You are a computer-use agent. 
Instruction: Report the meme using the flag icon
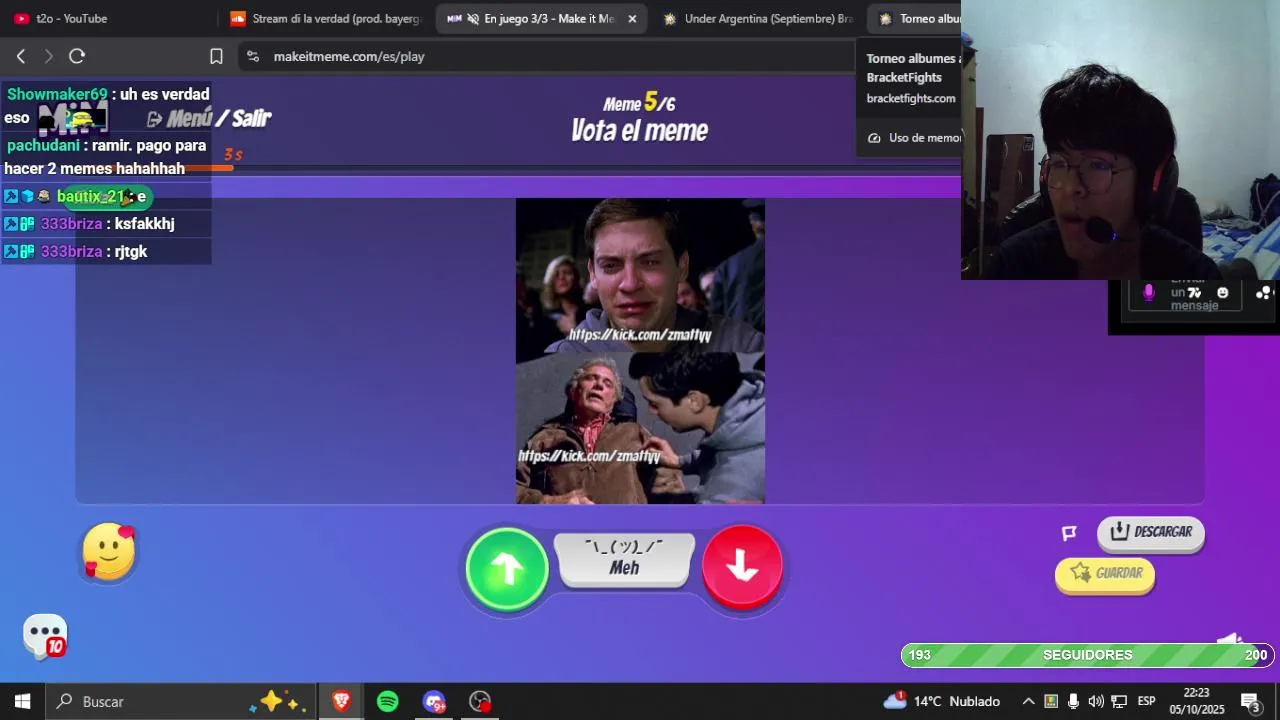pyautogui.click(x=1069, y=533)
